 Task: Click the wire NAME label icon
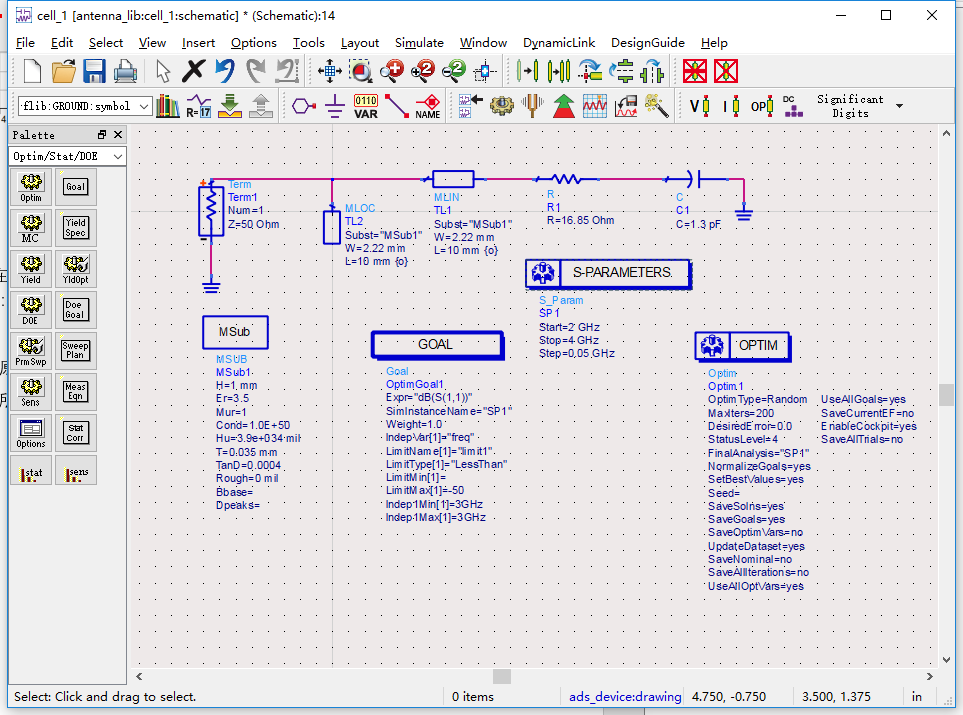(428, 105)
